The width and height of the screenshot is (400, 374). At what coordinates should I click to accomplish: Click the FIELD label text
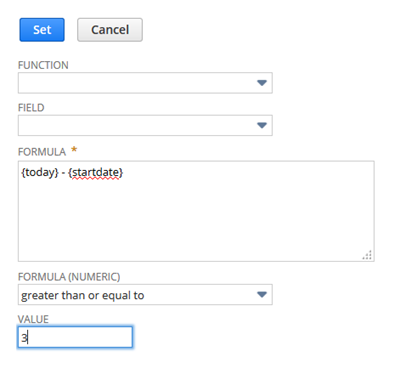[31, 108]
